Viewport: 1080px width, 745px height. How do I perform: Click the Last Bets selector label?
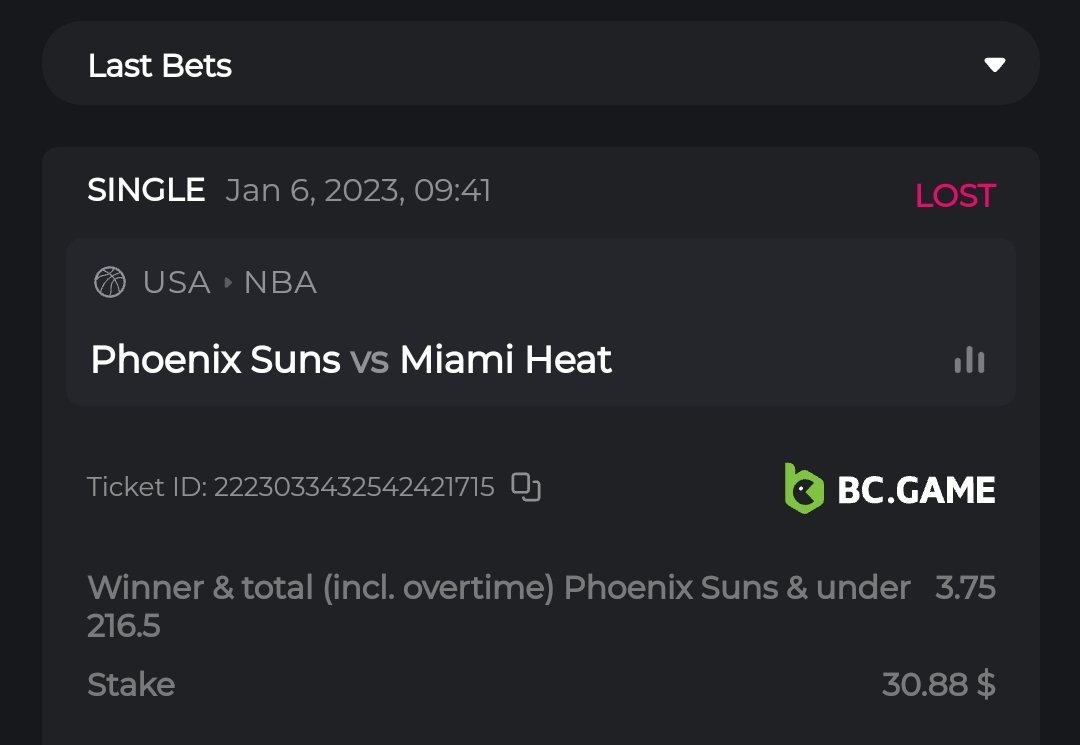pyautogui.click(x=160, y=66)
